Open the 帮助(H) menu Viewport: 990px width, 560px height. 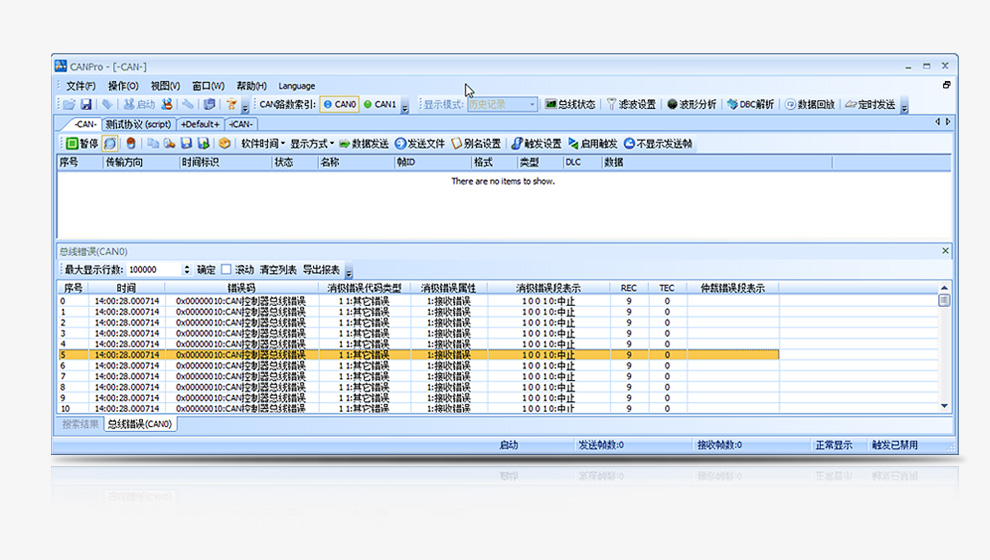click(x=251, y=86)
